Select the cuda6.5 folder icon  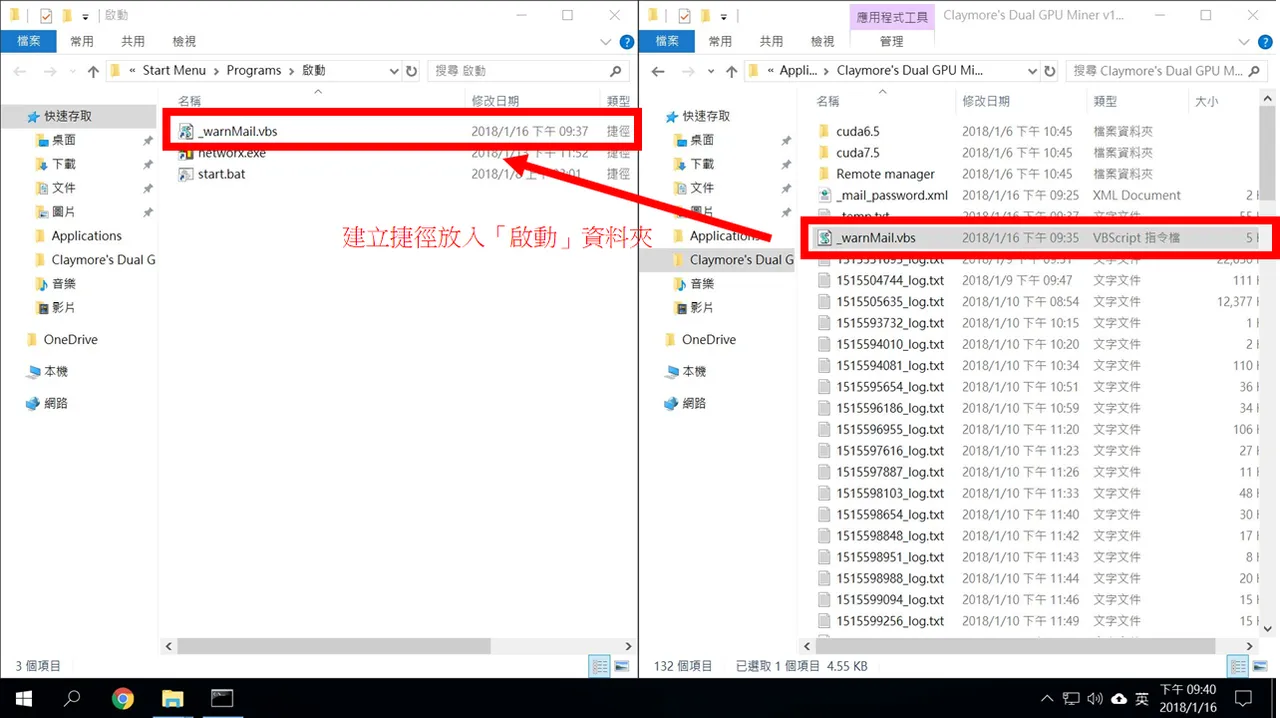[824, 131]
